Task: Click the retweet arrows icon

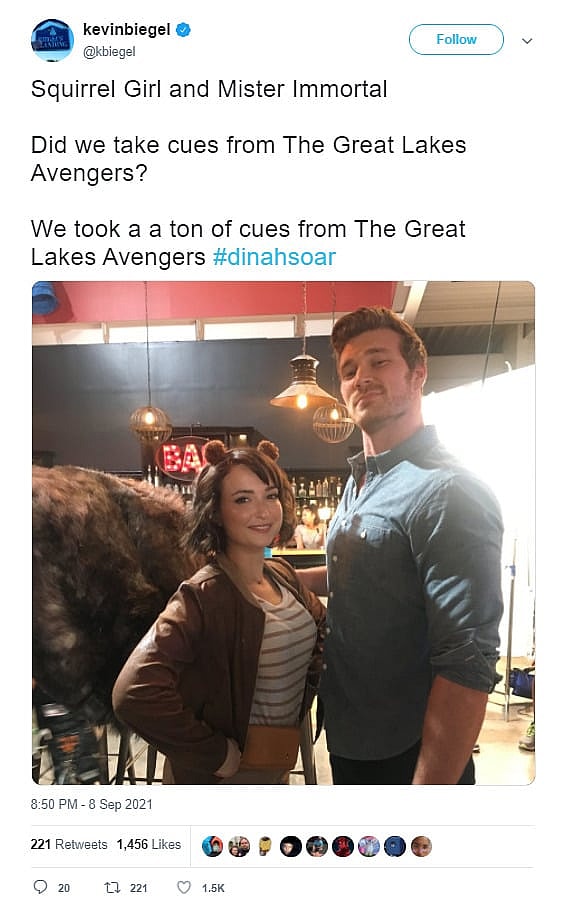Action: point(112,887)
